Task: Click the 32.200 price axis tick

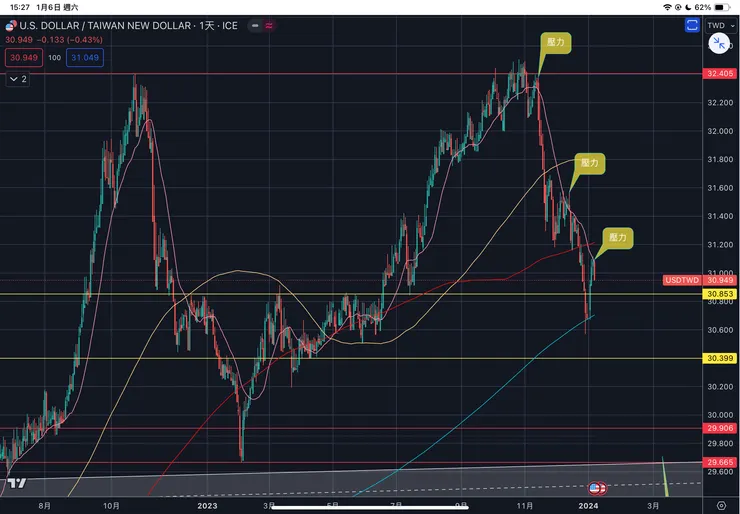Action: 720,102
